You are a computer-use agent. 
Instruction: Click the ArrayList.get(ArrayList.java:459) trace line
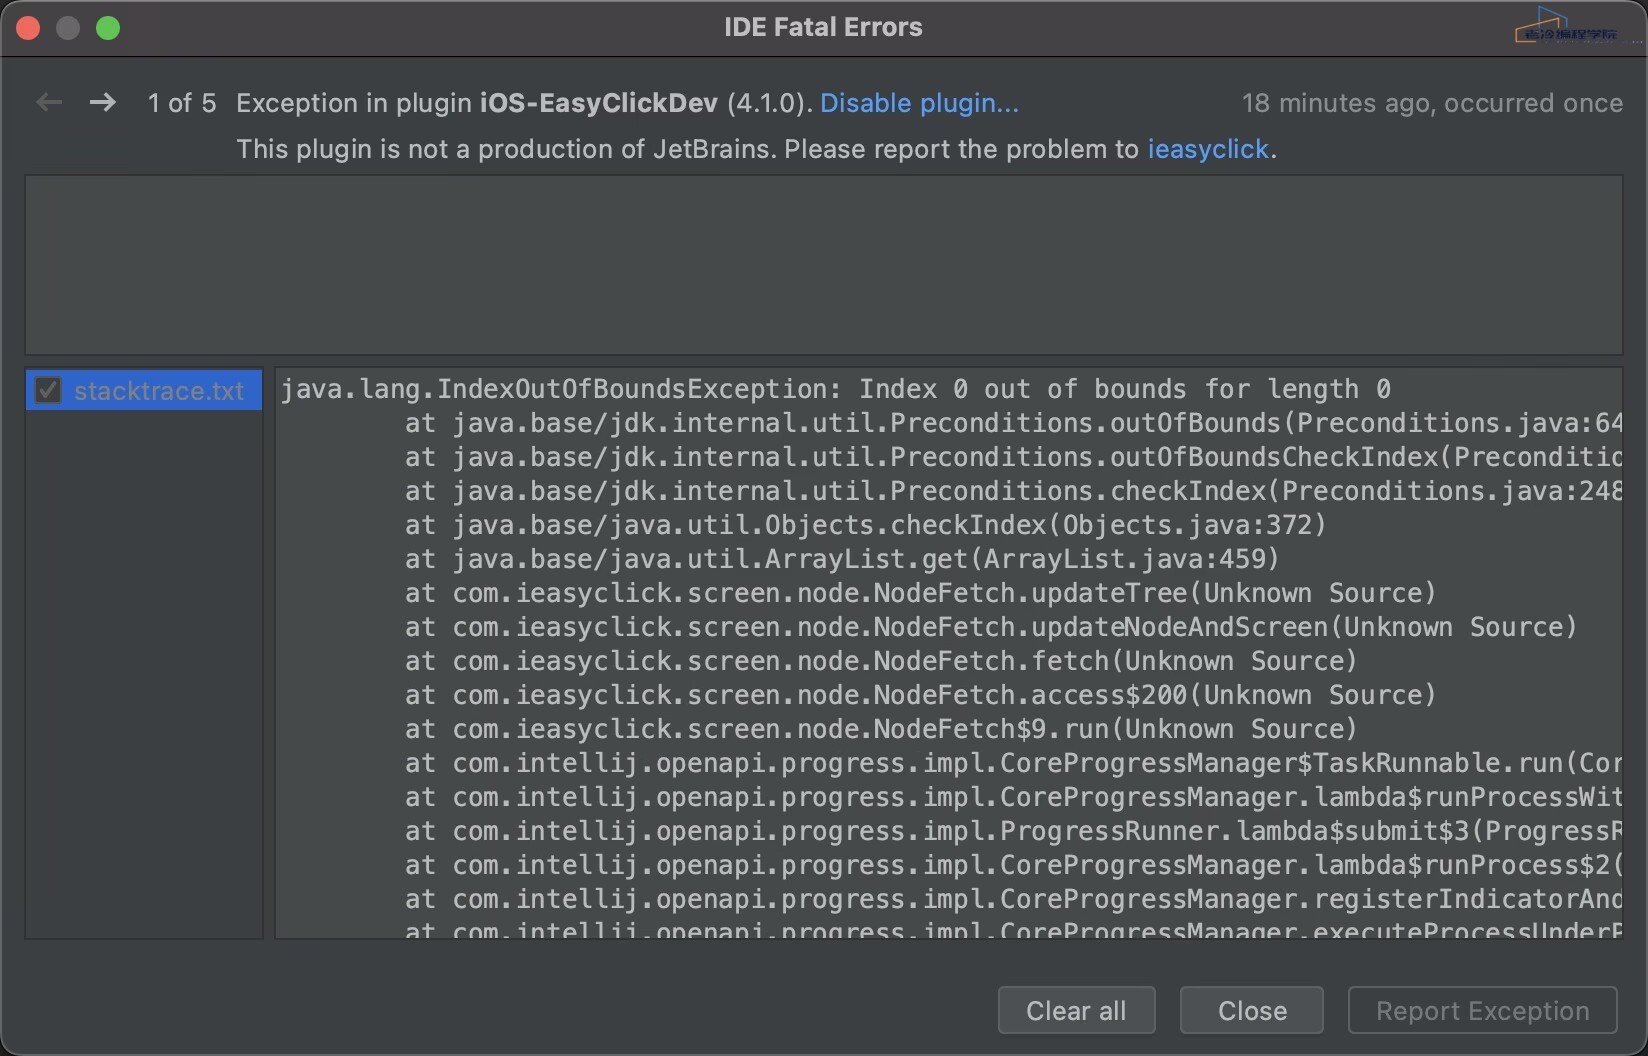(842, 559)
